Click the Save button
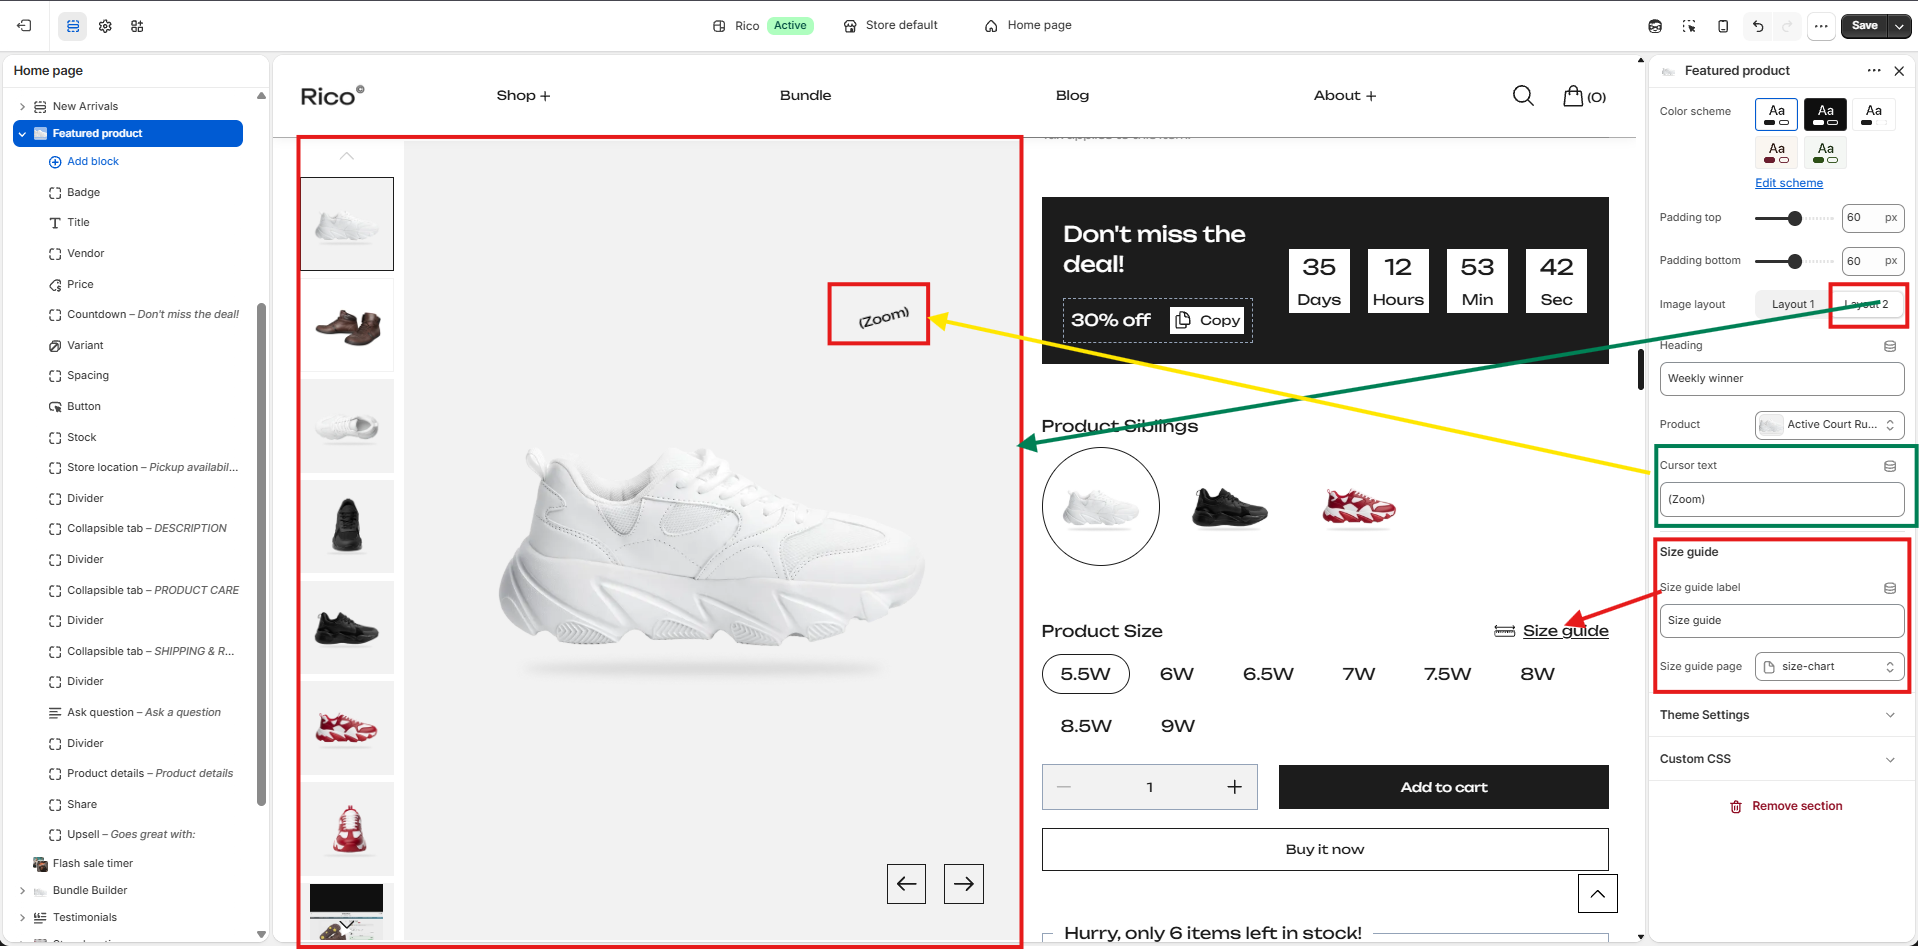This screenshot has height=950, width=1919. pos(1864,26)
